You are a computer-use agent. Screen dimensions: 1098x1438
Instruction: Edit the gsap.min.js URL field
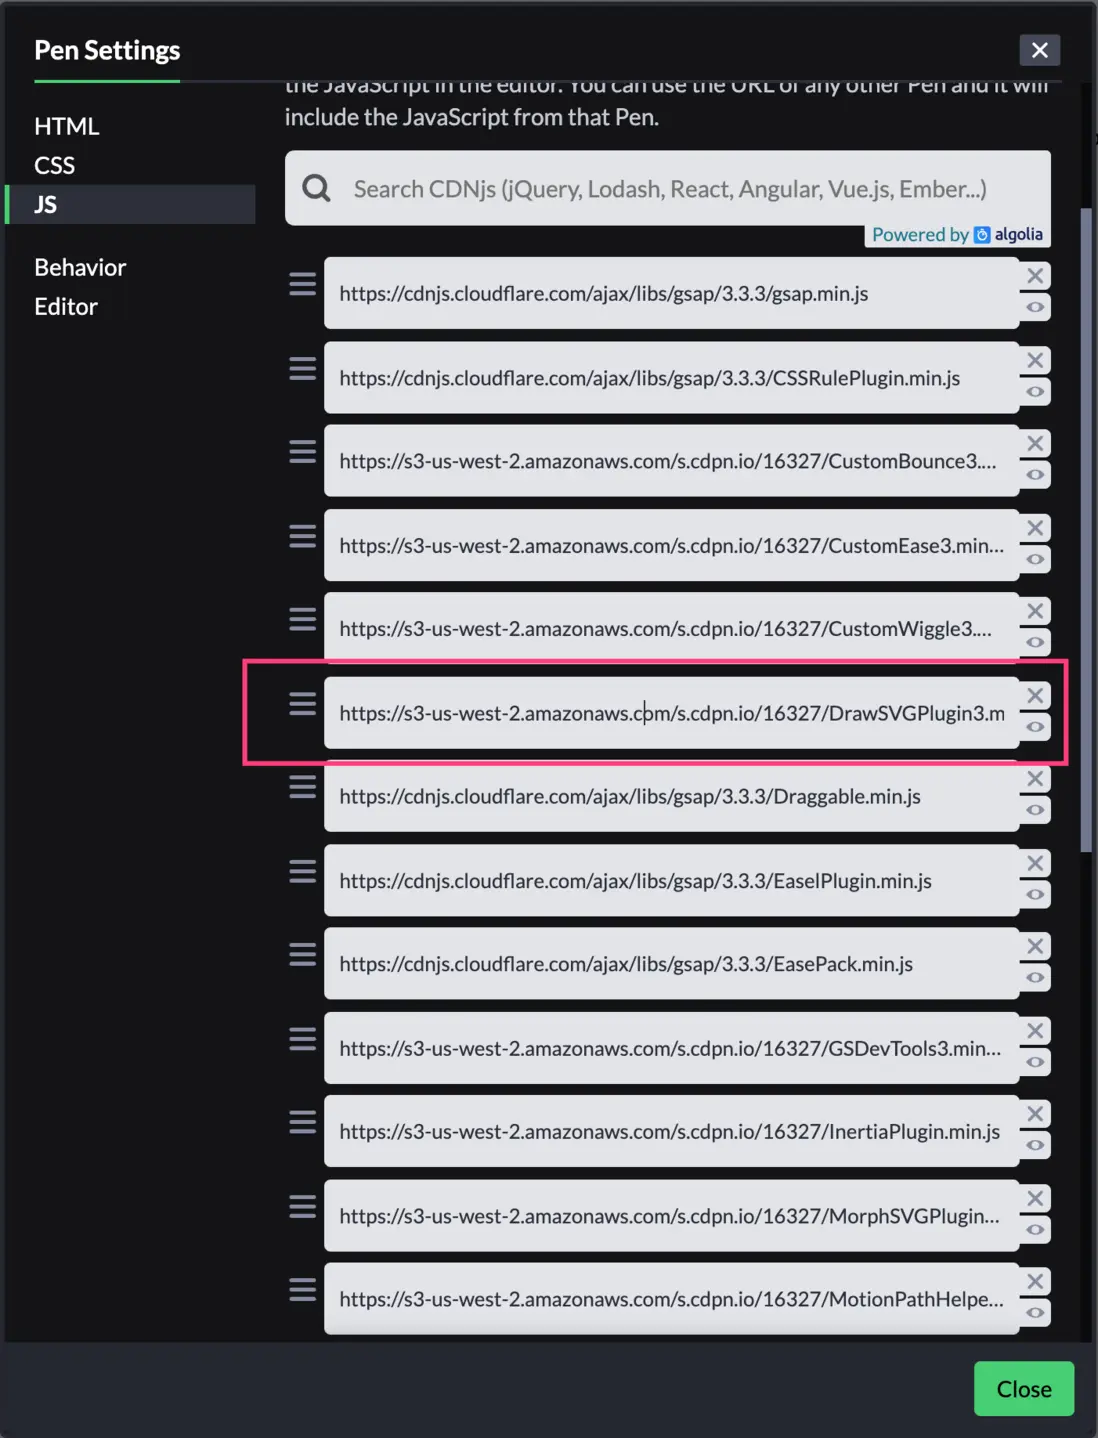pos(671,293)
